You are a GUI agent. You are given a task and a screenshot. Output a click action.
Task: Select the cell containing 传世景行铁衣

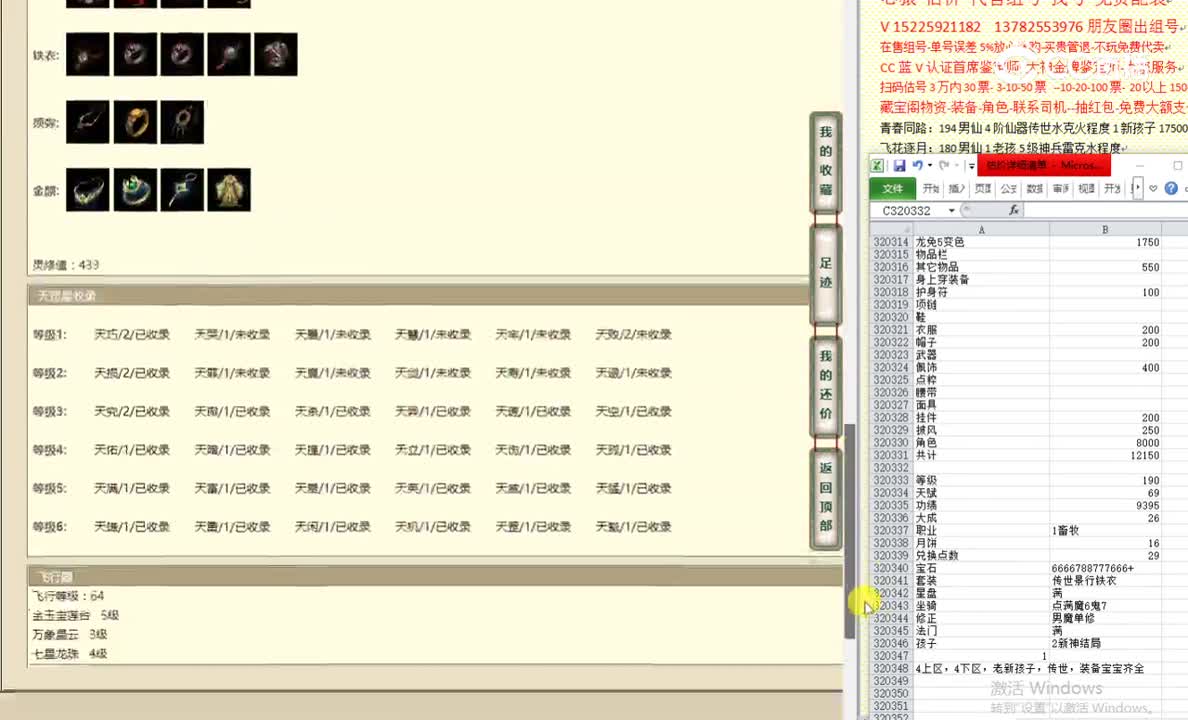point(1105,581)
